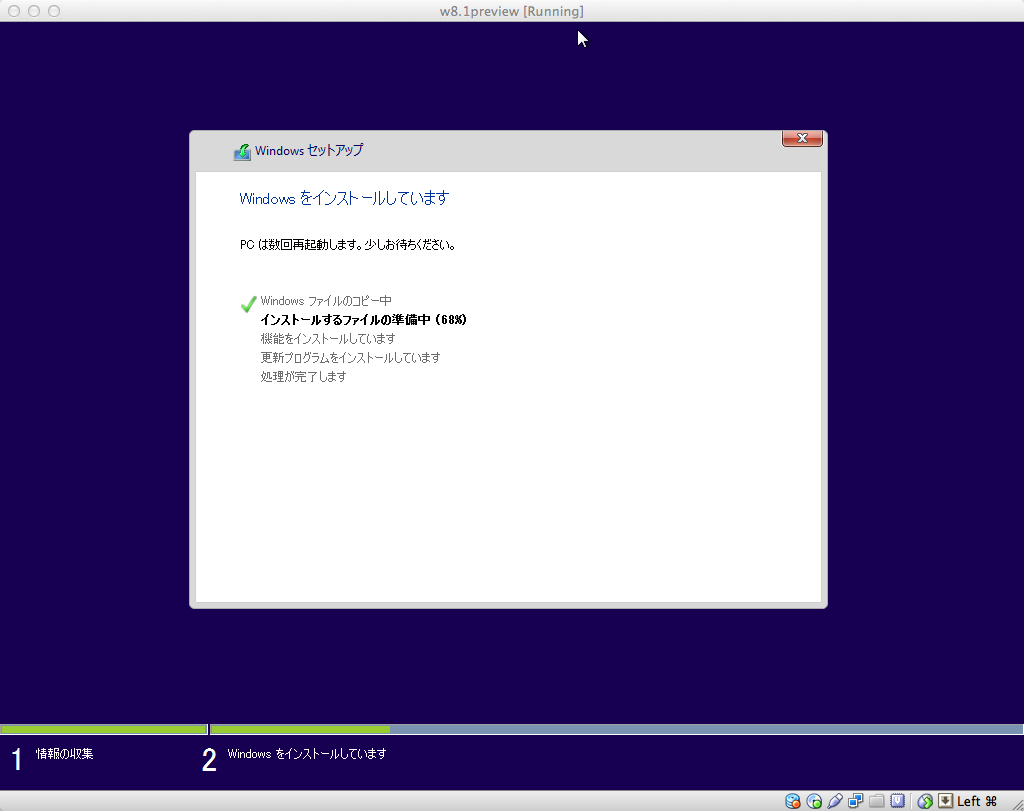This screenshot has height=811, width=1024.
Task: Click '更新プログラムをインストールしています' step
Action: click(351, 358)
